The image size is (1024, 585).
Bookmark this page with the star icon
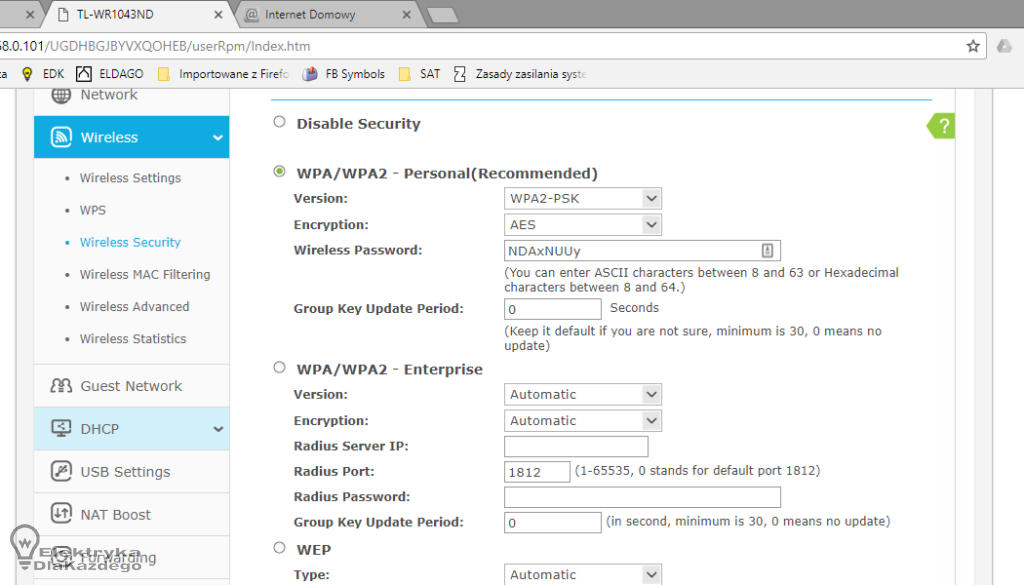tap(972, 46)
